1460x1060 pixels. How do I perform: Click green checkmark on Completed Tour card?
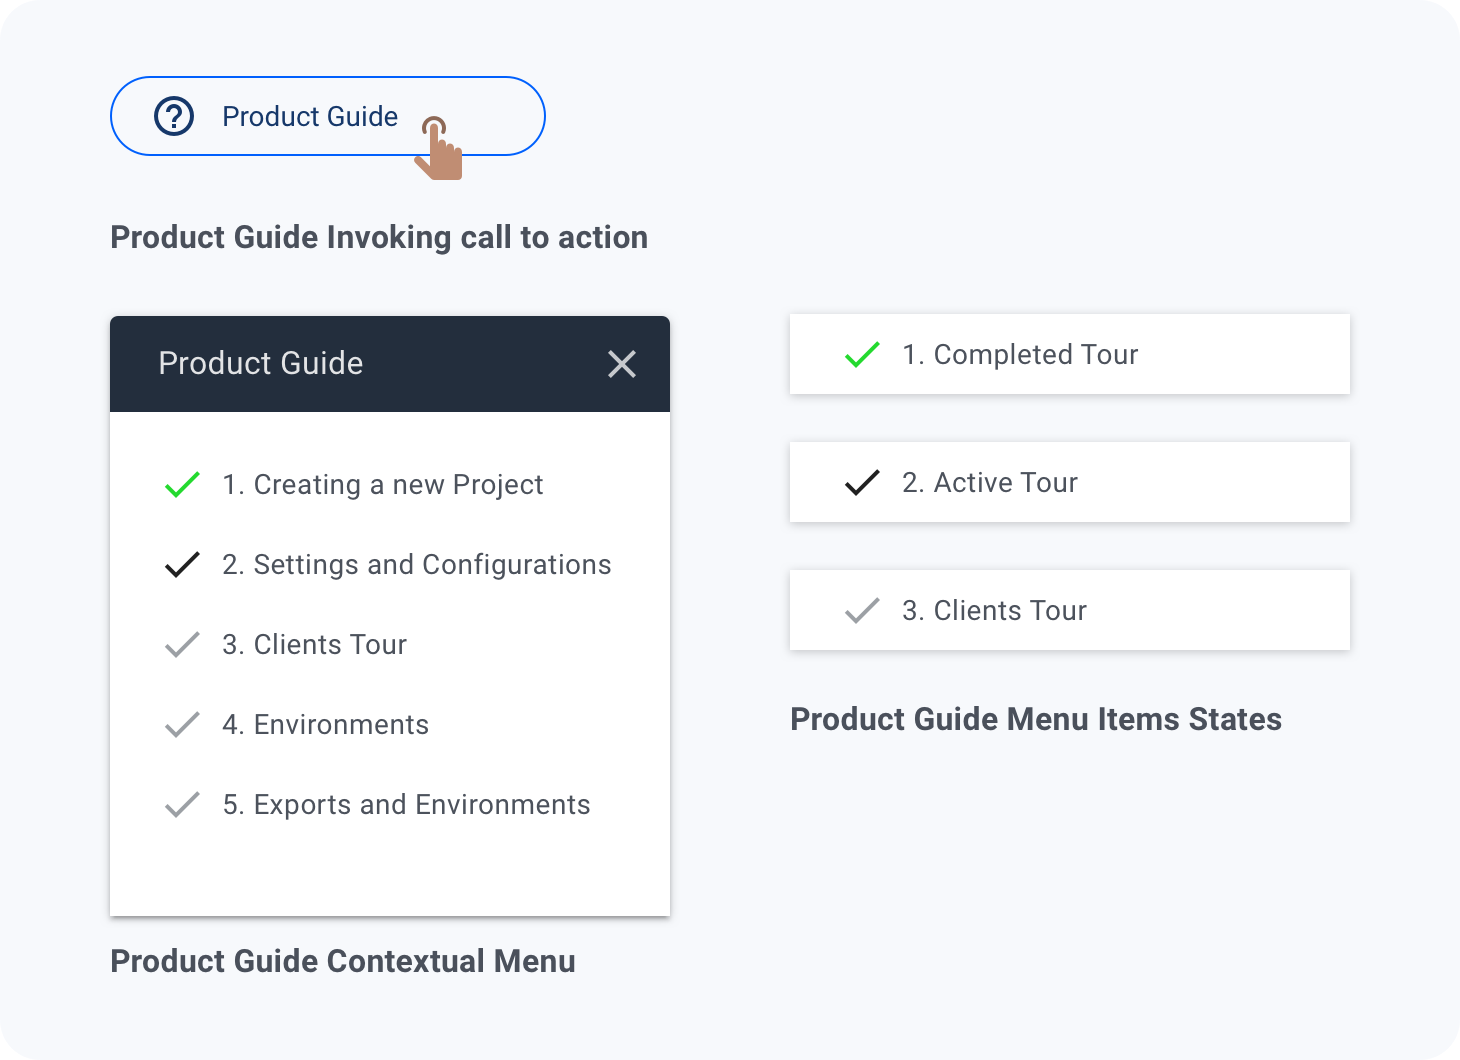pos(862,355)
